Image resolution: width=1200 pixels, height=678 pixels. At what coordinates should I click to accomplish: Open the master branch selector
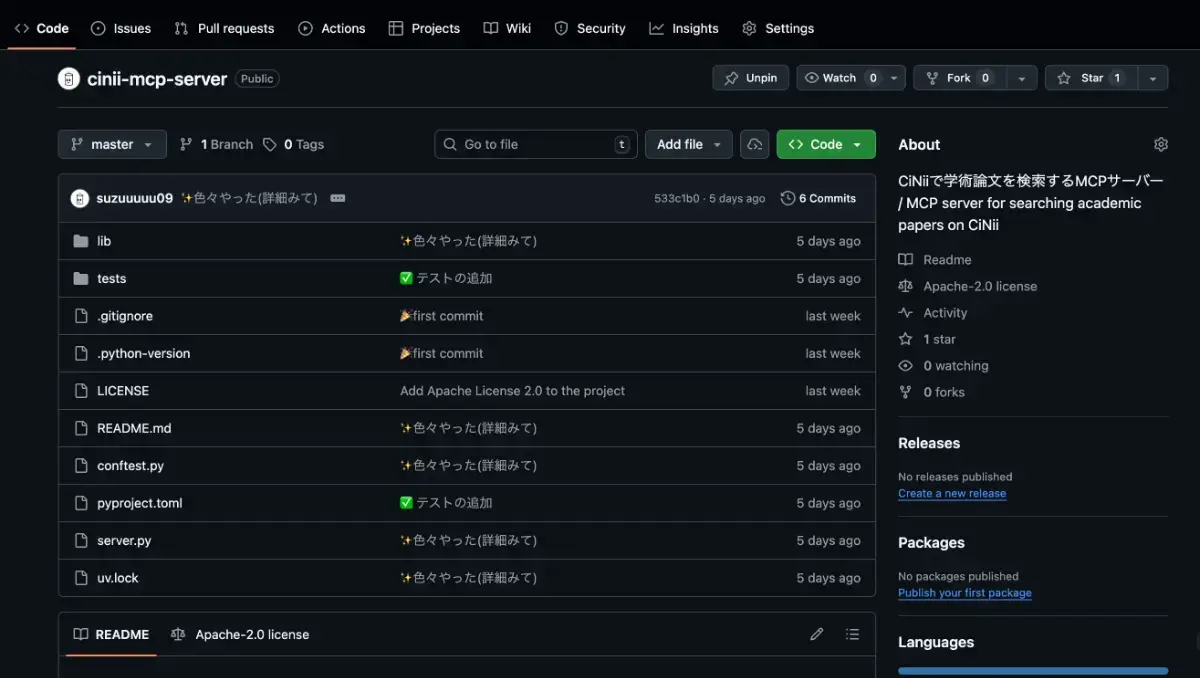tap(111, 144)
